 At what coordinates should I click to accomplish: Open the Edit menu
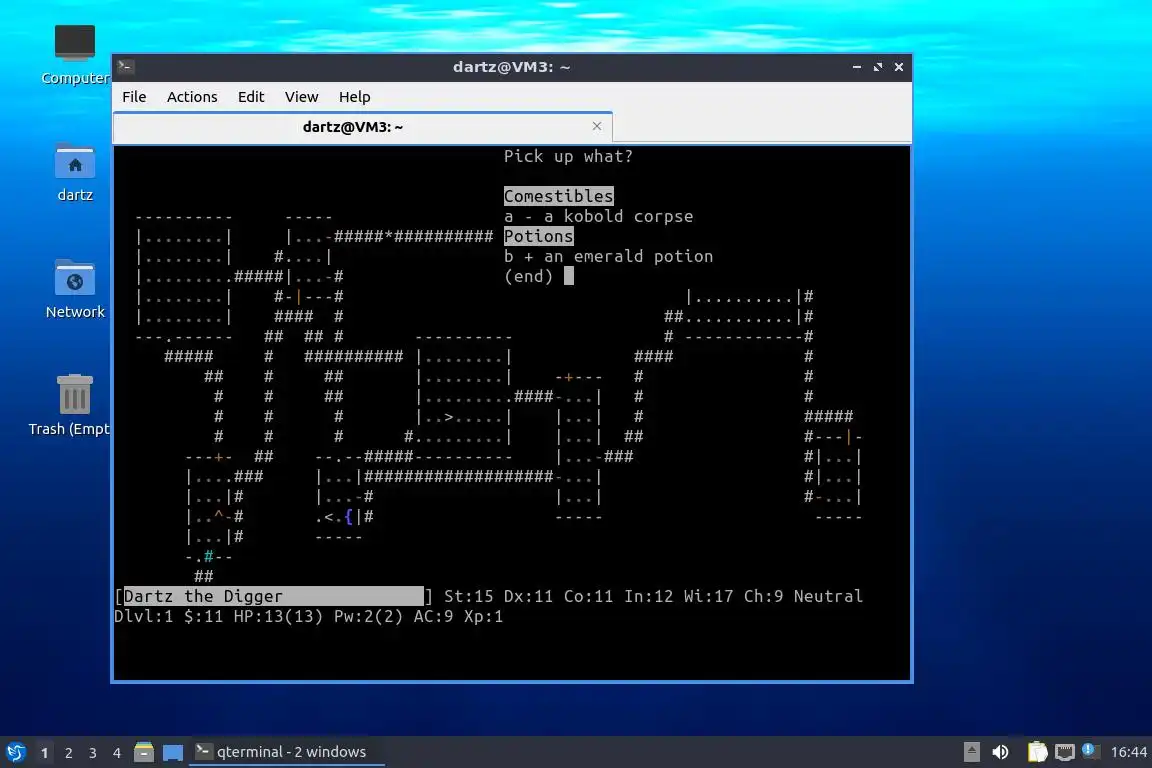tap(251, 97)
